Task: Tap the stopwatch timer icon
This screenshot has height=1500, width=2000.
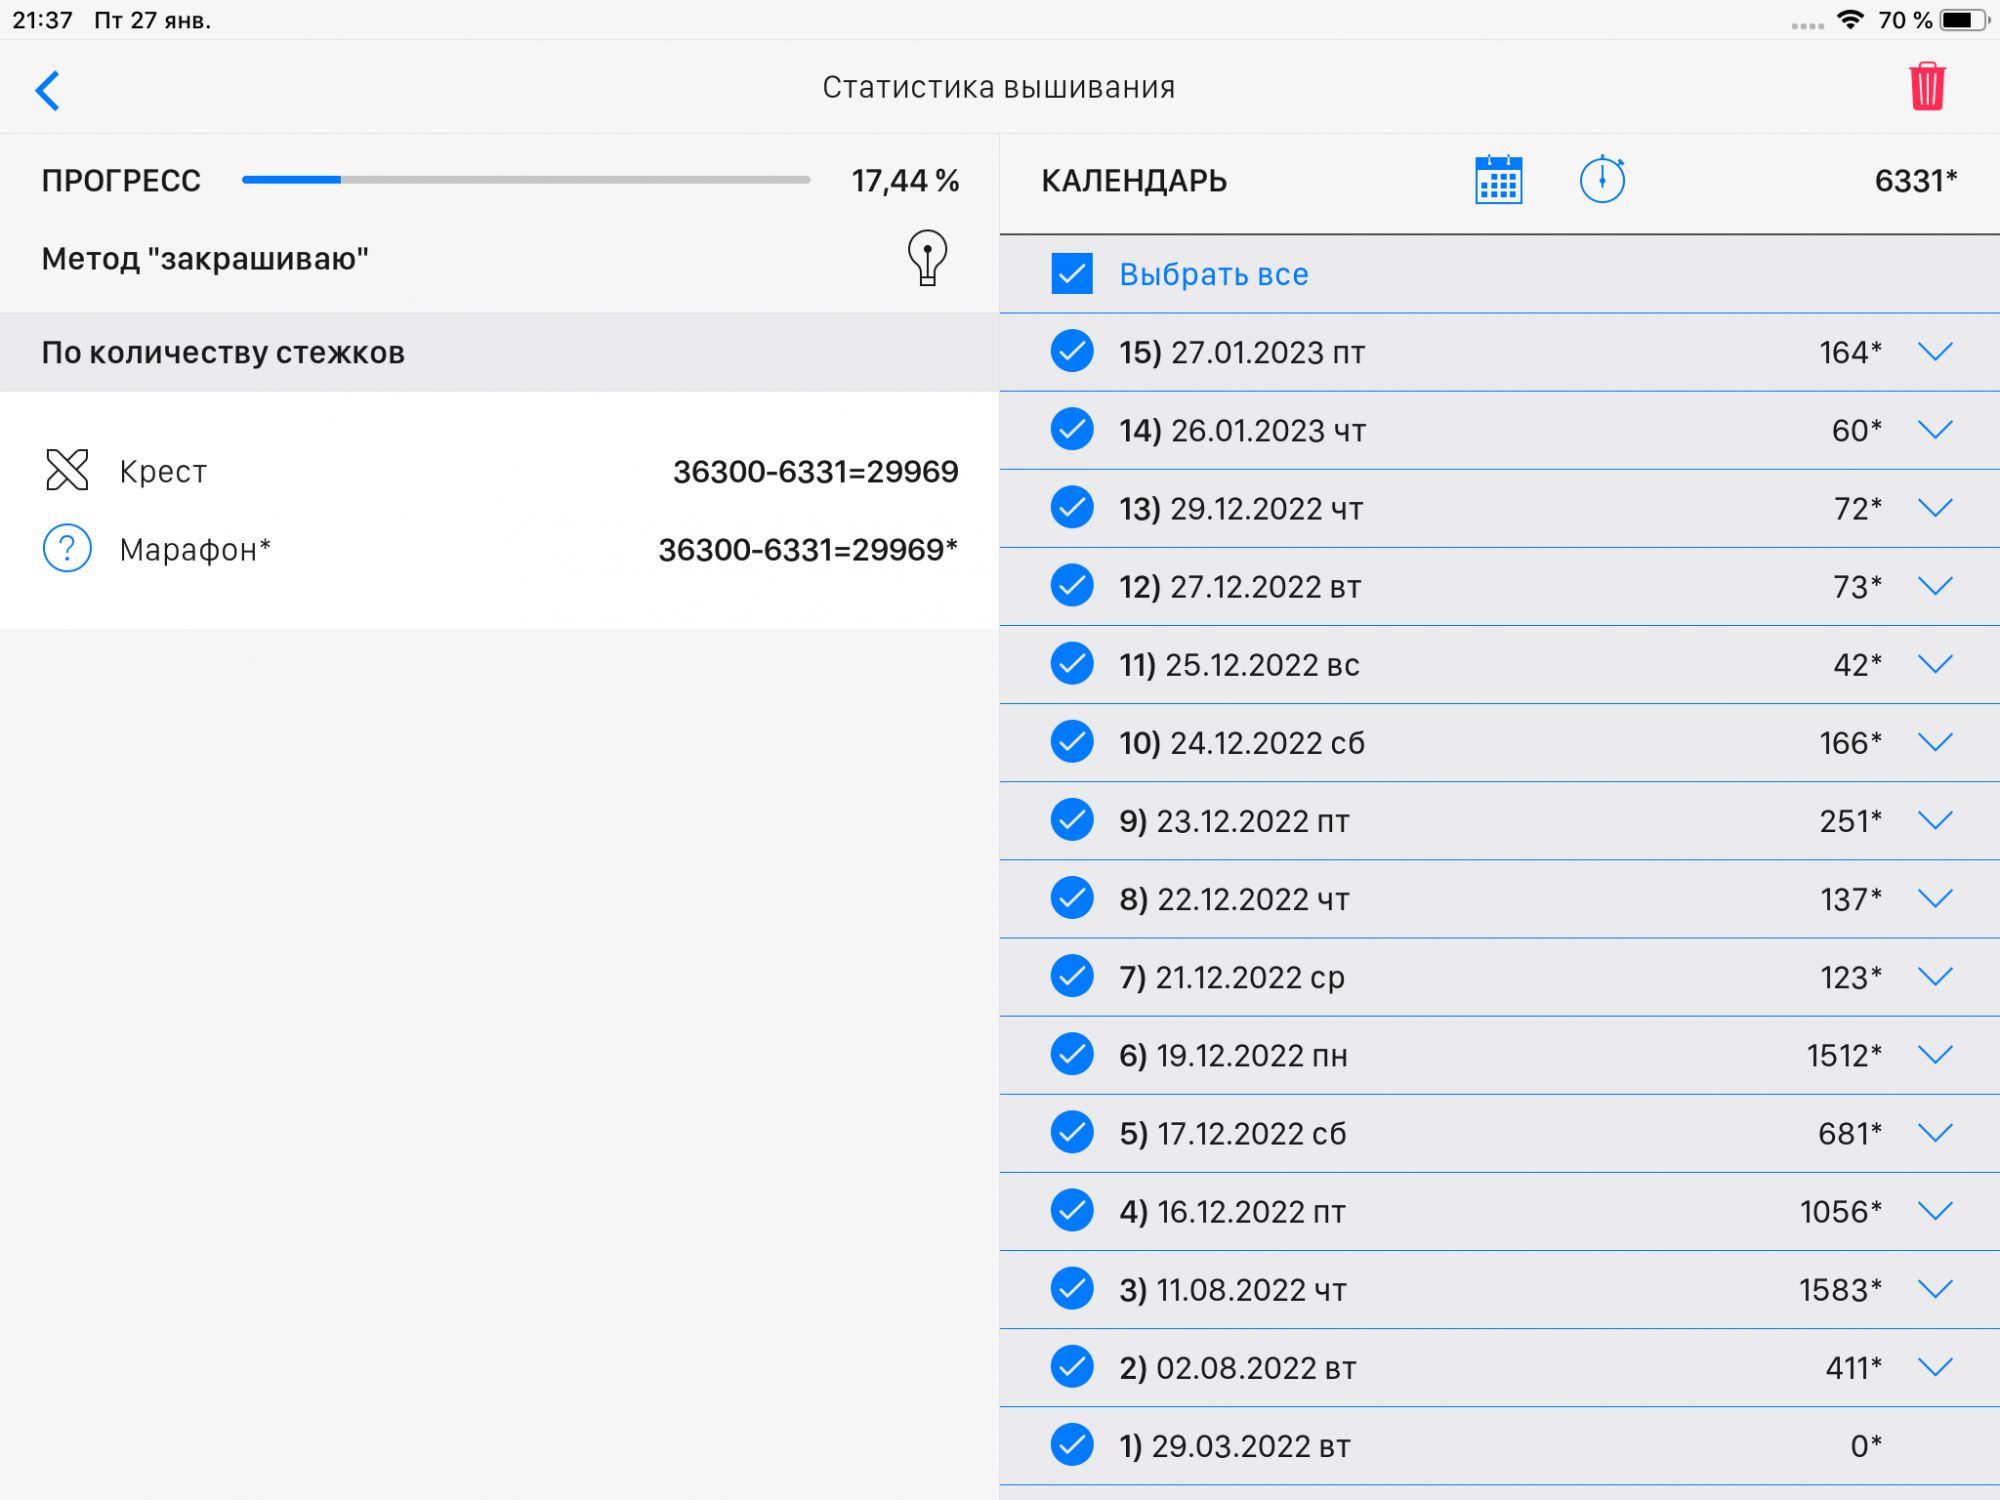Action: point(1602,180)
